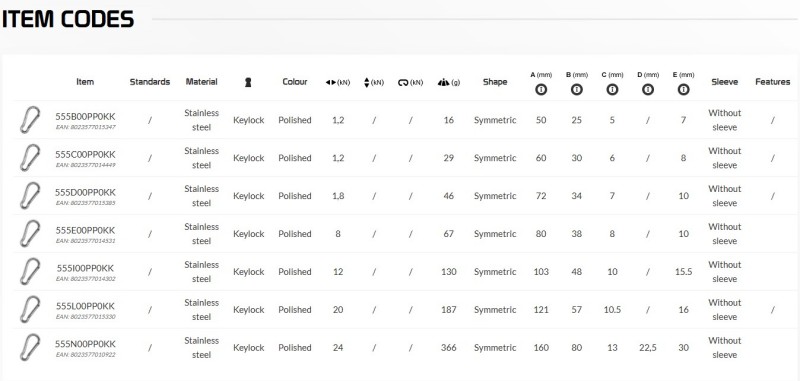Screen dimensions: 800x381
Task: Click the info icon under D (mm)
Action: (x=648, y=90)
